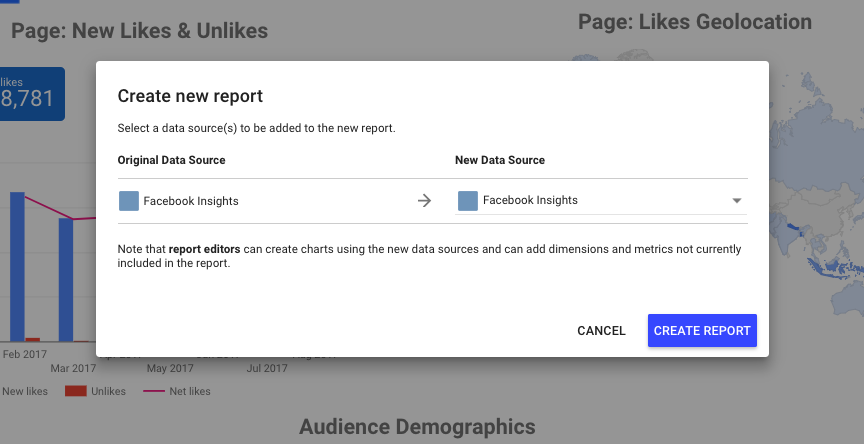Click the New likes legend label
864x444 pixels.
(x=26, y=391)
